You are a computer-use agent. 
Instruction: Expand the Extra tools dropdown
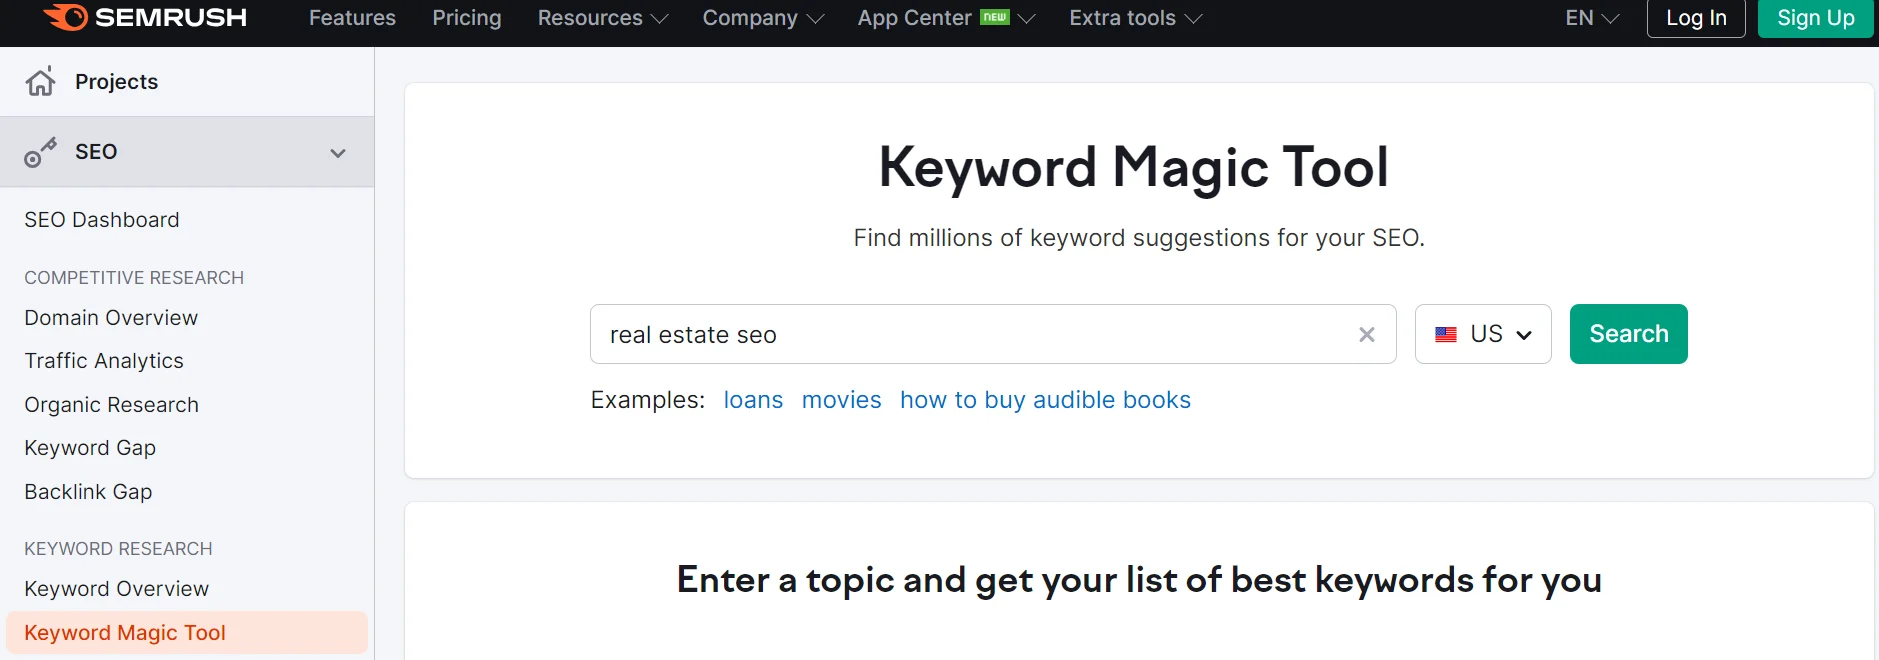pyautogui.click(x=1133, y=18)
